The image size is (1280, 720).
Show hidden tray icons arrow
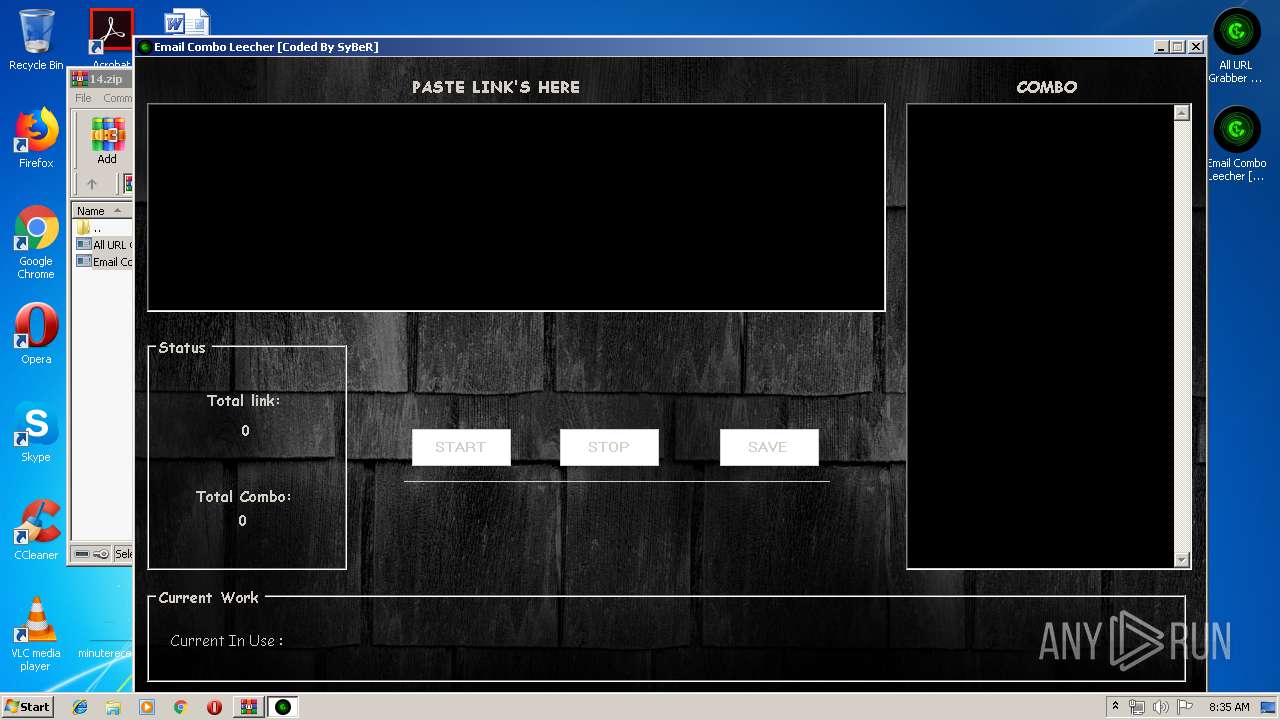[1115, 707]
